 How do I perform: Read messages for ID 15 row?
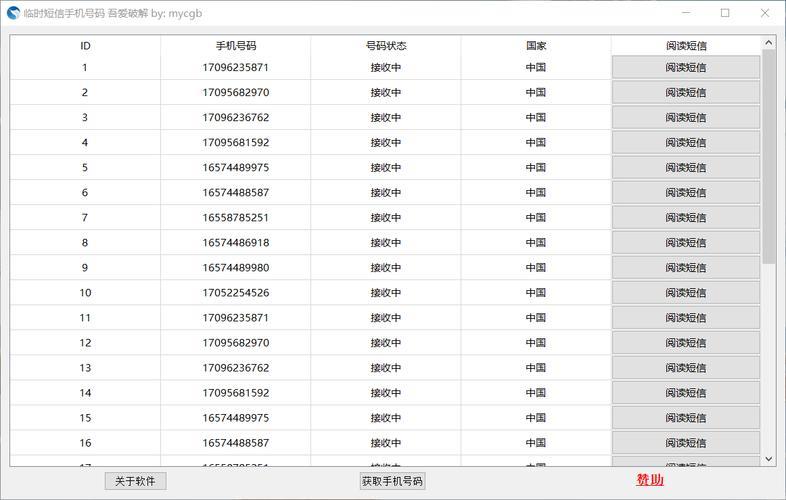[x=686, y=418]
